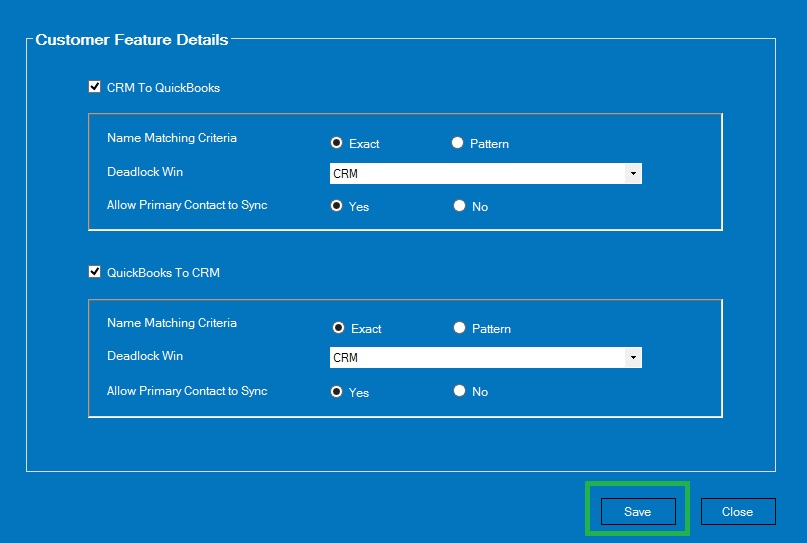
Task: Open Deadlock Win dropdown arrow in QuickBooks To CRM
Action: 633,357
